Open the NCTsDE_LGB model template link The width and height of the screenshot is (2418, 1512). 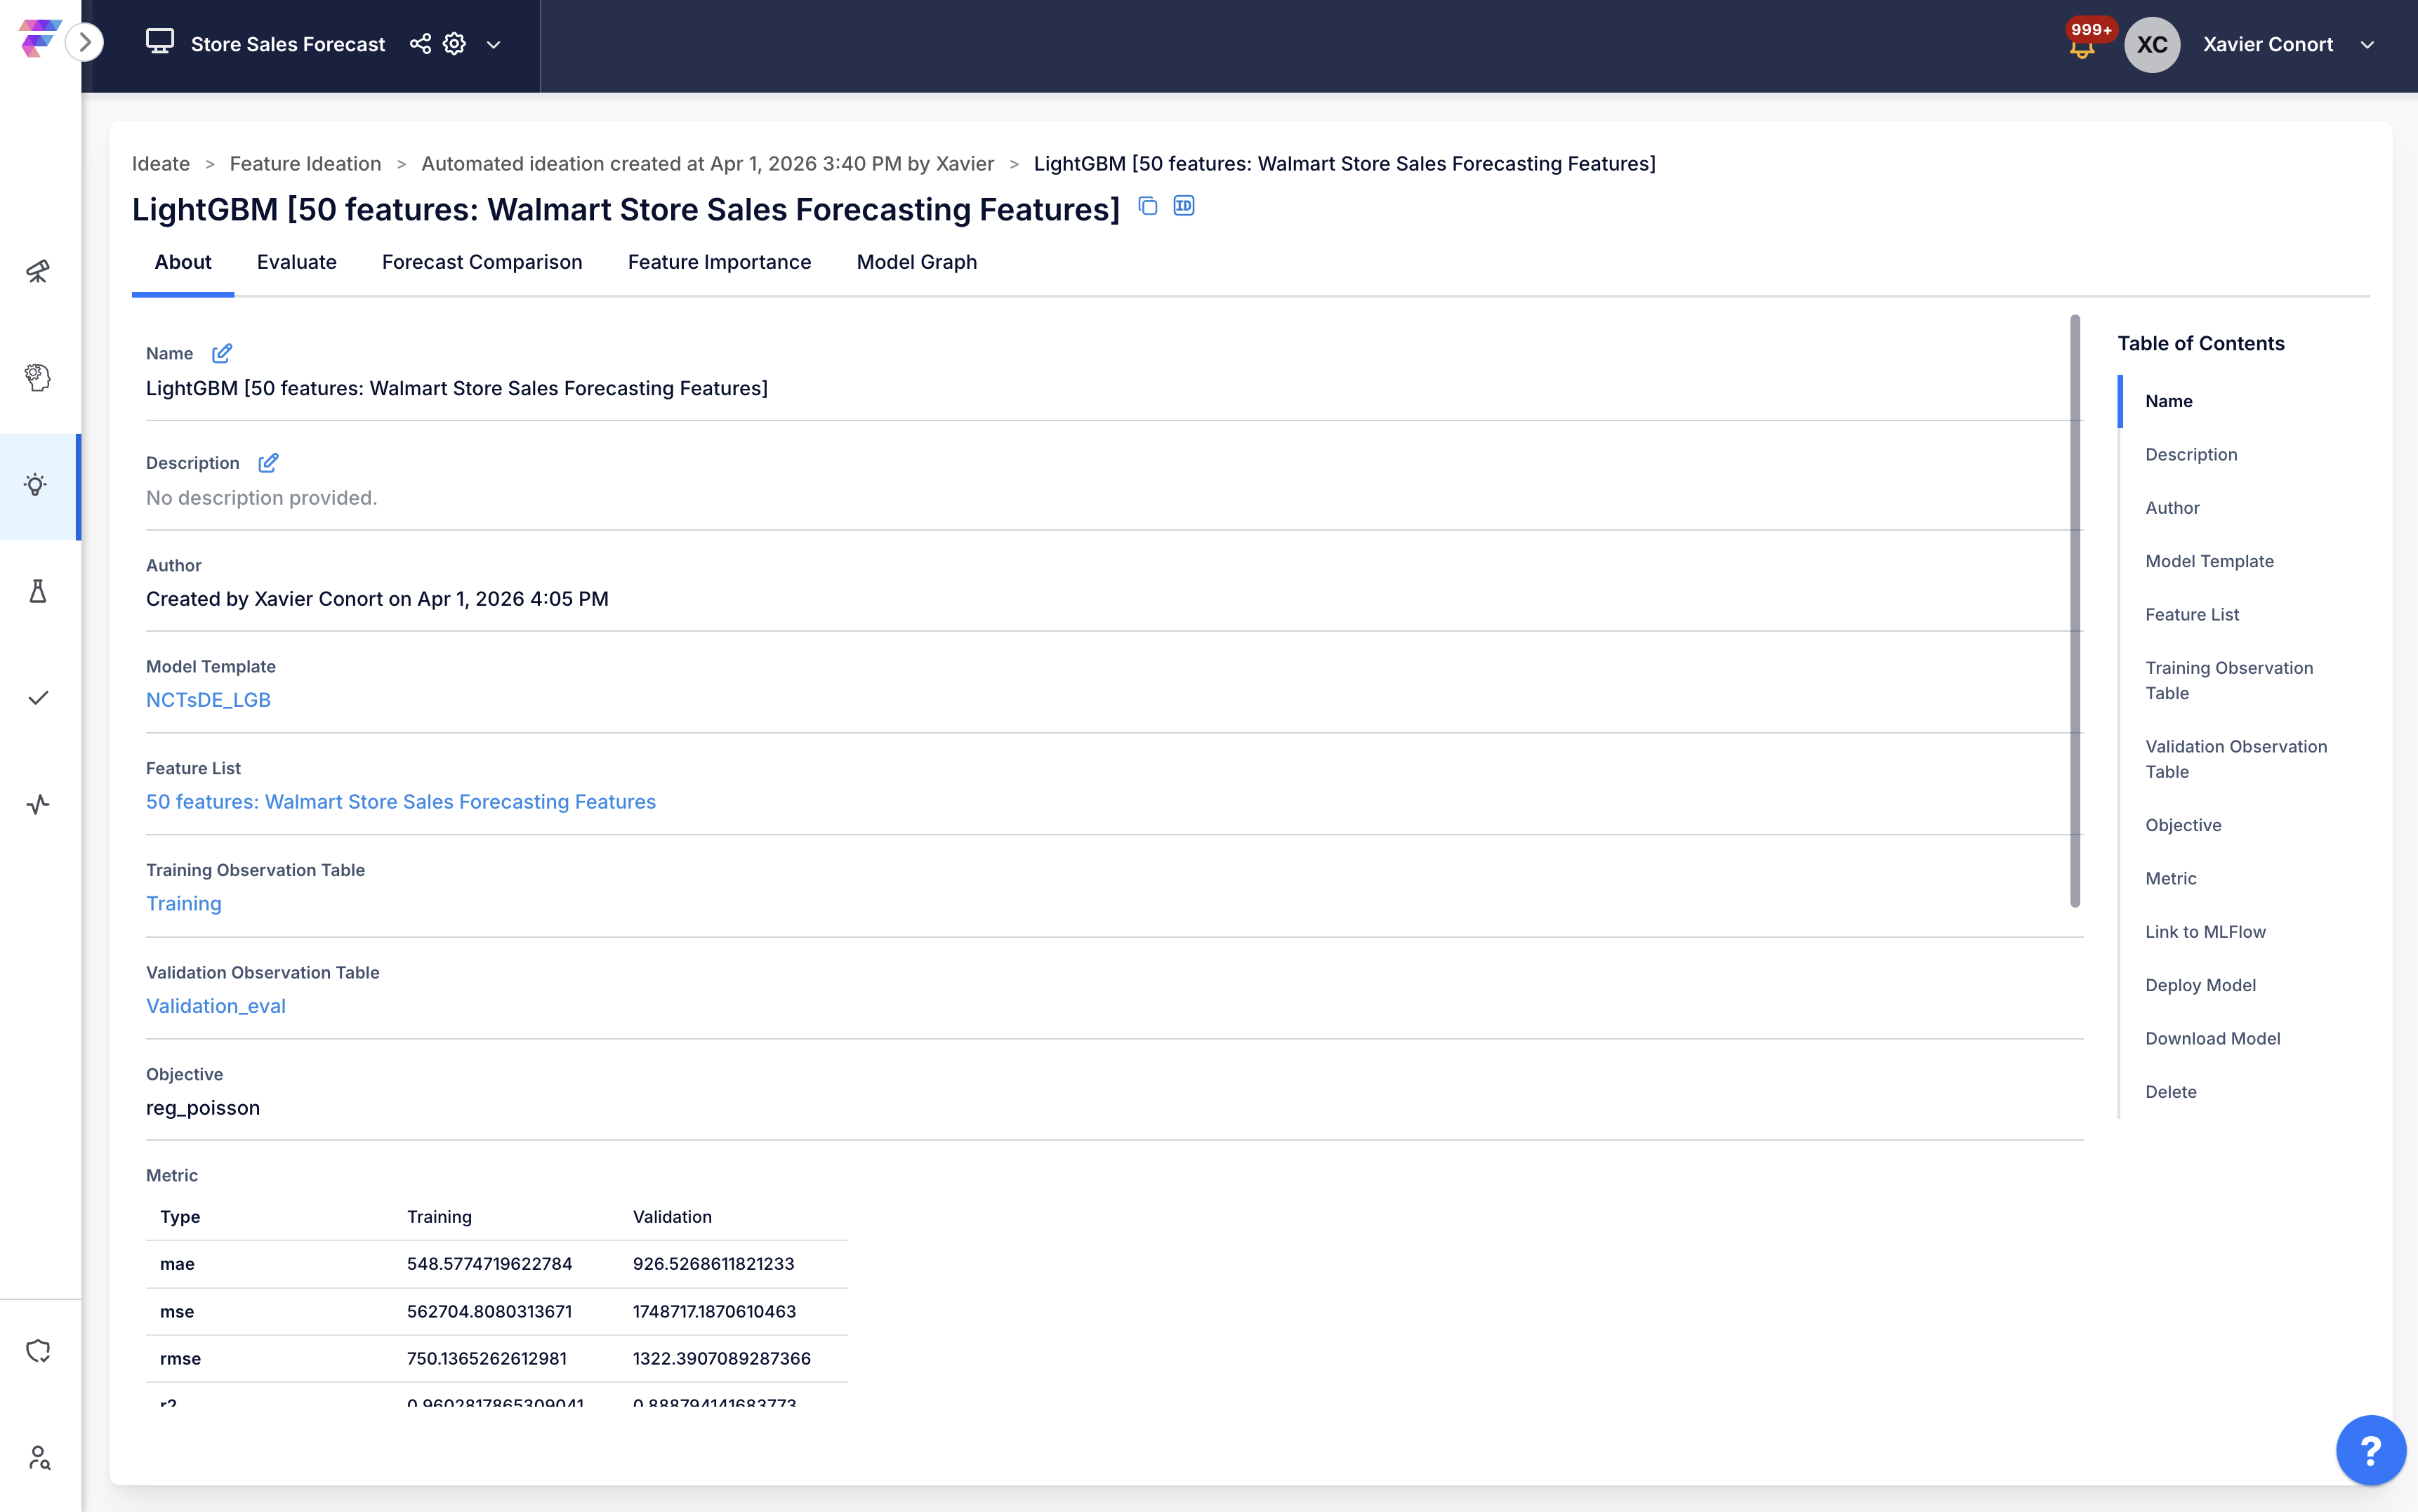click(x=208, y=700)
